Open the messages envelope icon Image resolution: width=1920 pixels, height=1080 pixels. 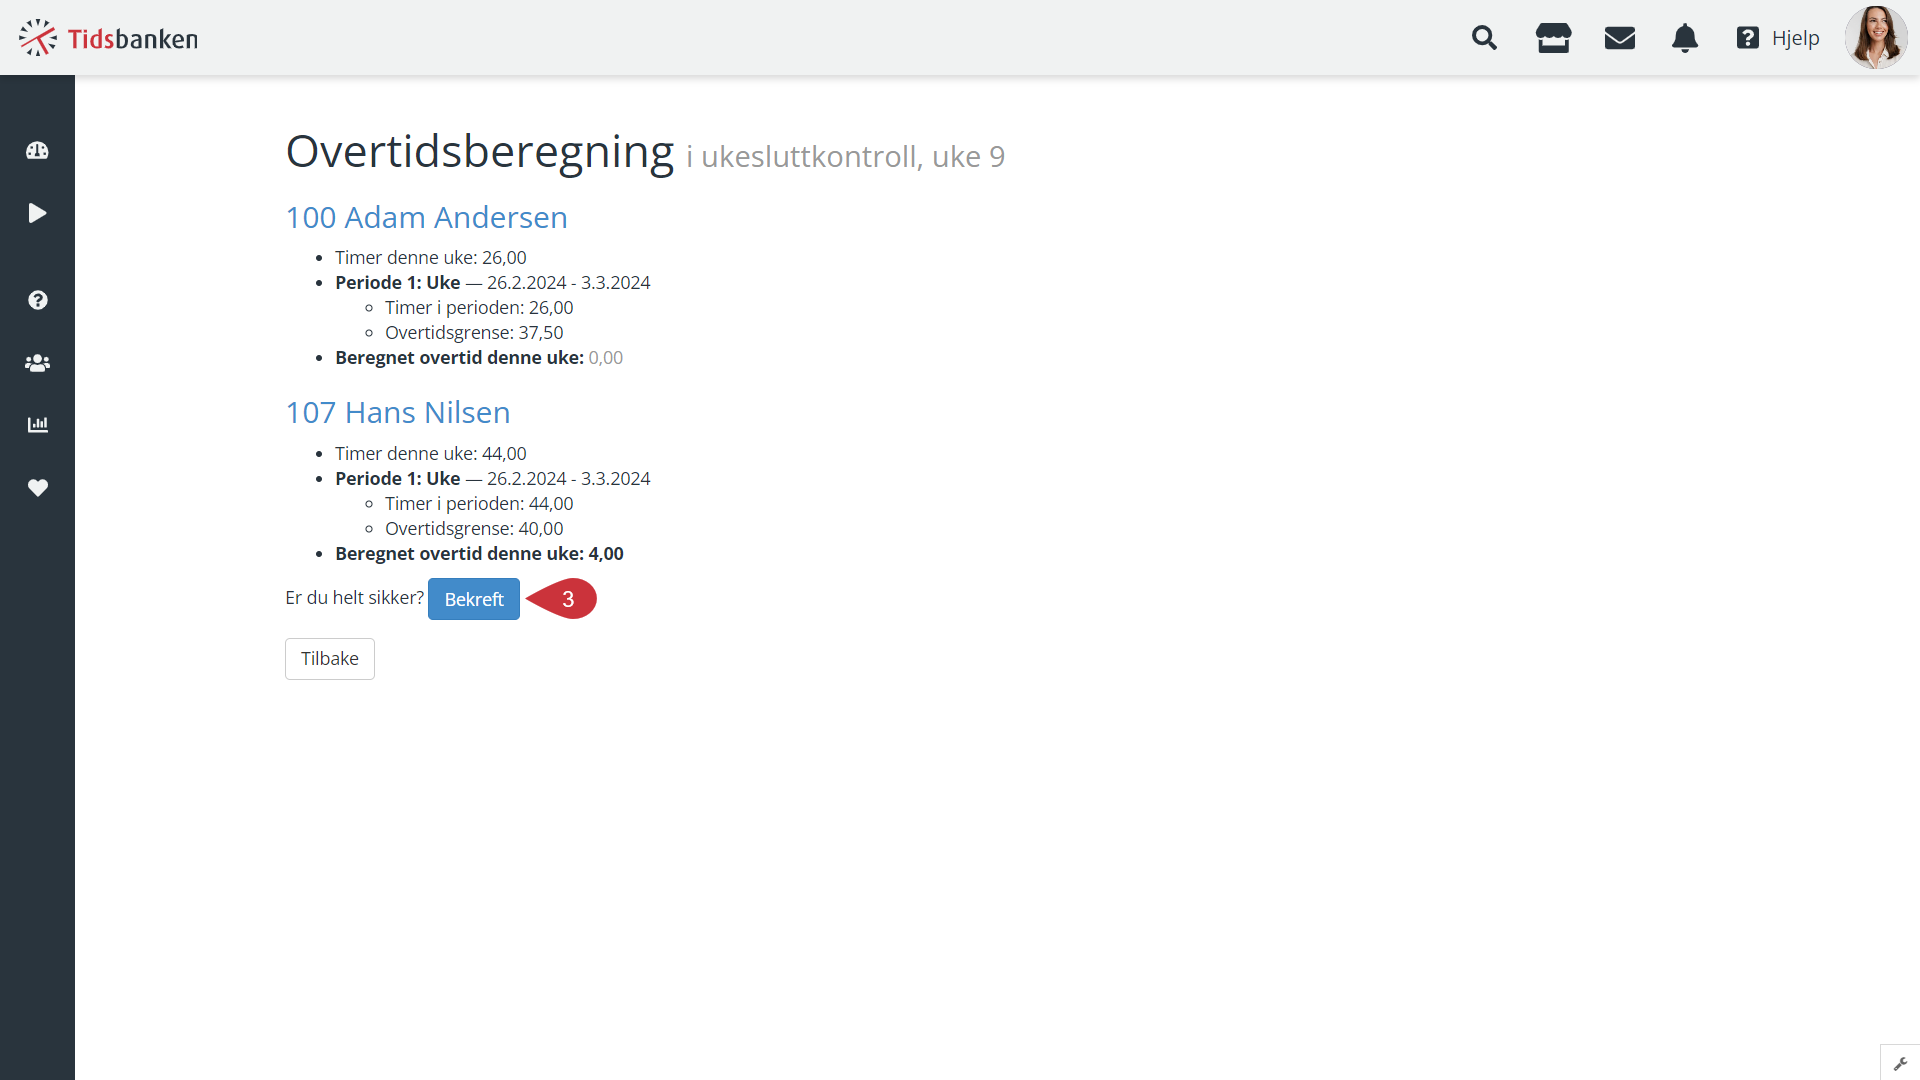pos(1619,38)
